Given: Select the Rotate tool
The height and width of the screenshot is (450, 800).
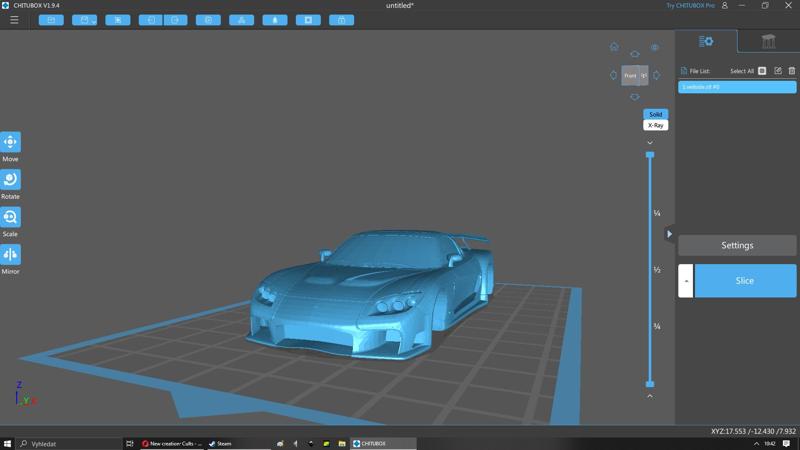Looking at the screenshot, I should point(10,180).
